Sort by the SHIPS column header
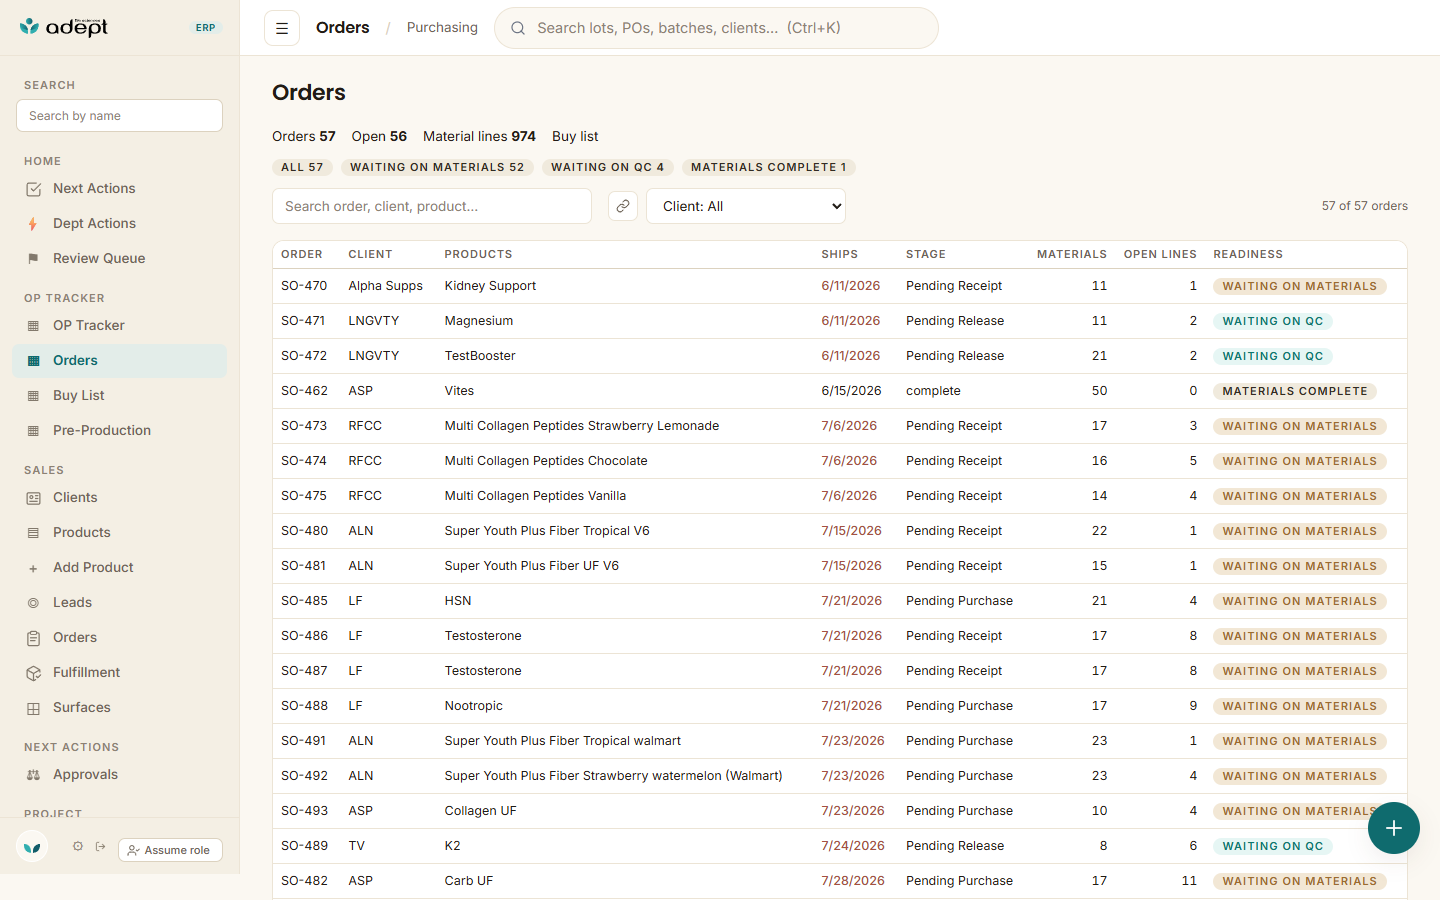Image resolution: width=1440 pixels, height=900 pixels. [x=840, y=254]
